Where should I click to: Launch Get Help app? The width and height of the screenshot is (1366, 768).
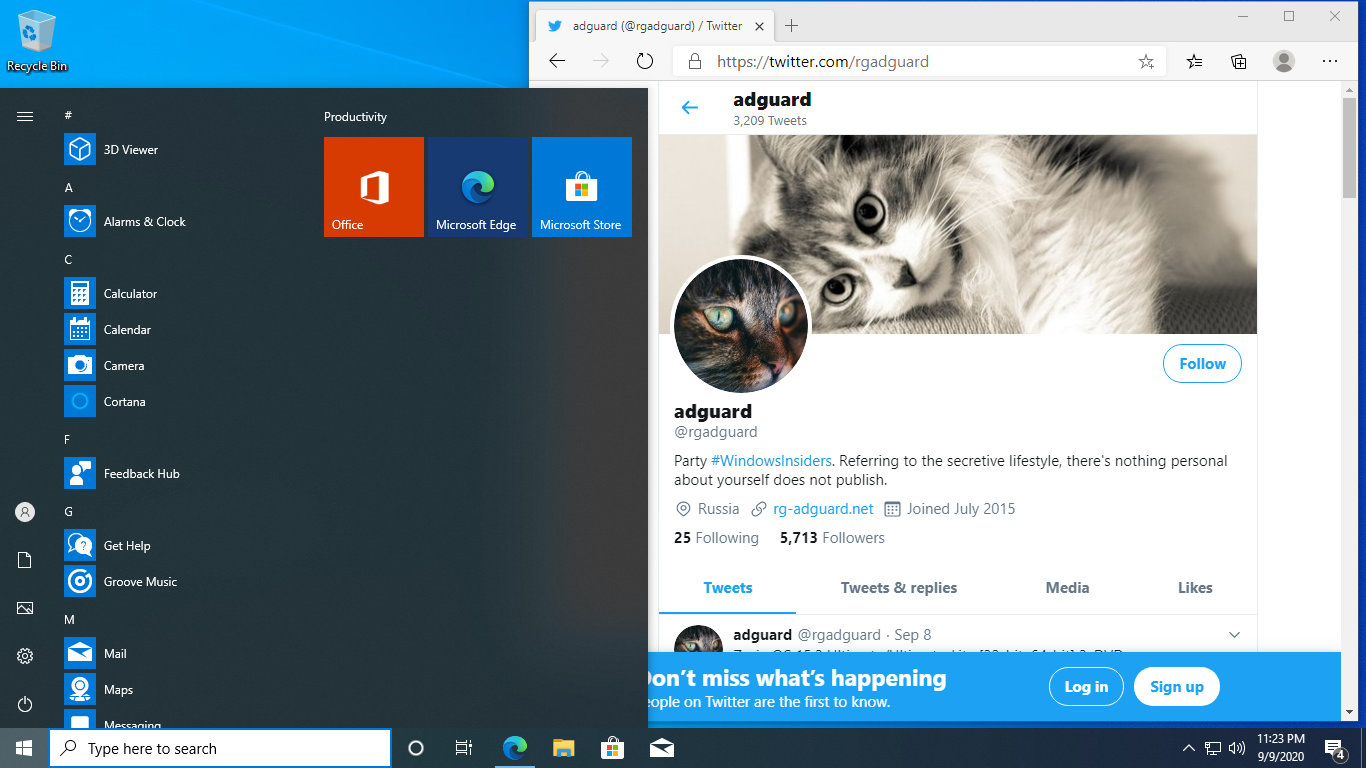click(180, 546)
